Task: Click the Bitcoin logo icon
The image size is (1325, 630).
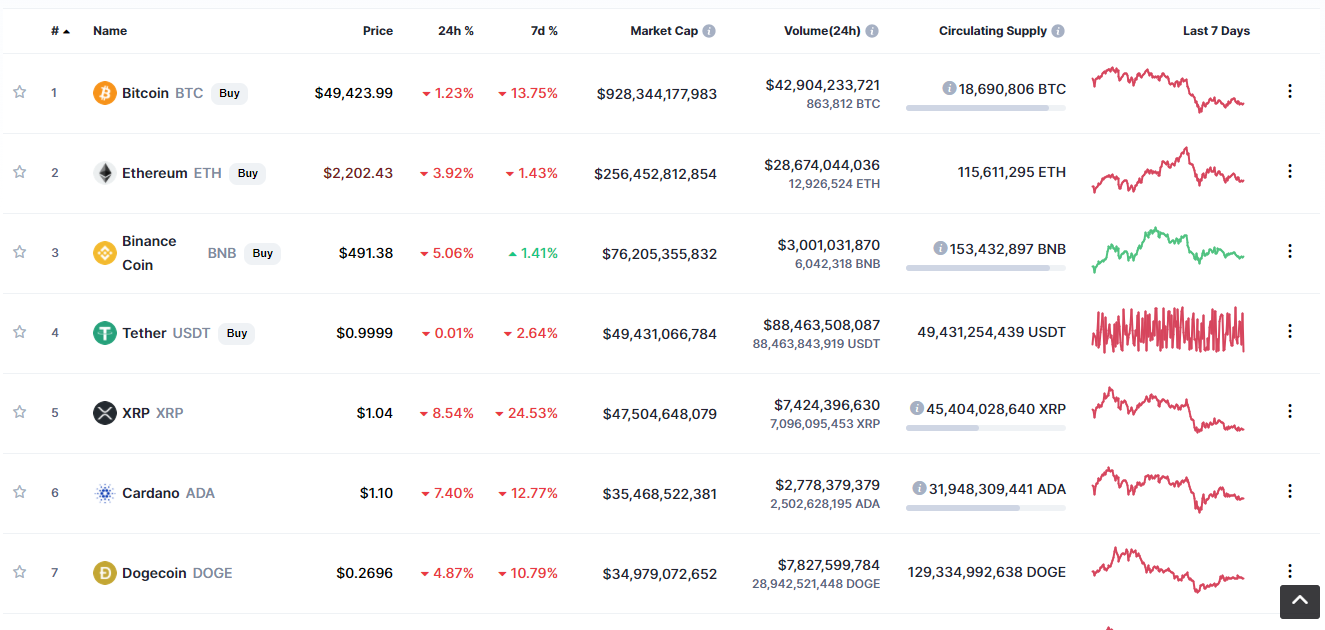Action: pos(105,93)
